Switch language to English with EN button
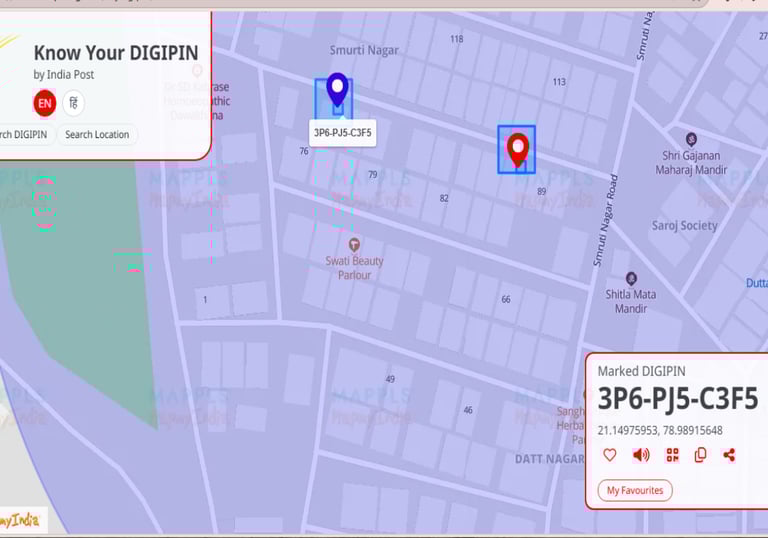768x538 pixels. [x=45, y=103]
